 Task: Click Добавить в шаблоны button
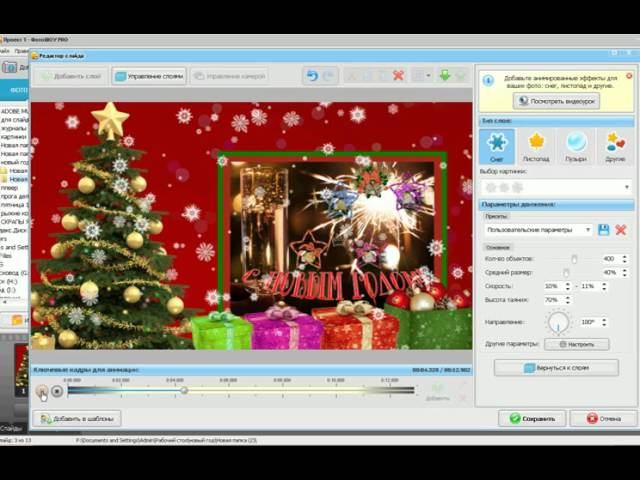pos(77,419)
